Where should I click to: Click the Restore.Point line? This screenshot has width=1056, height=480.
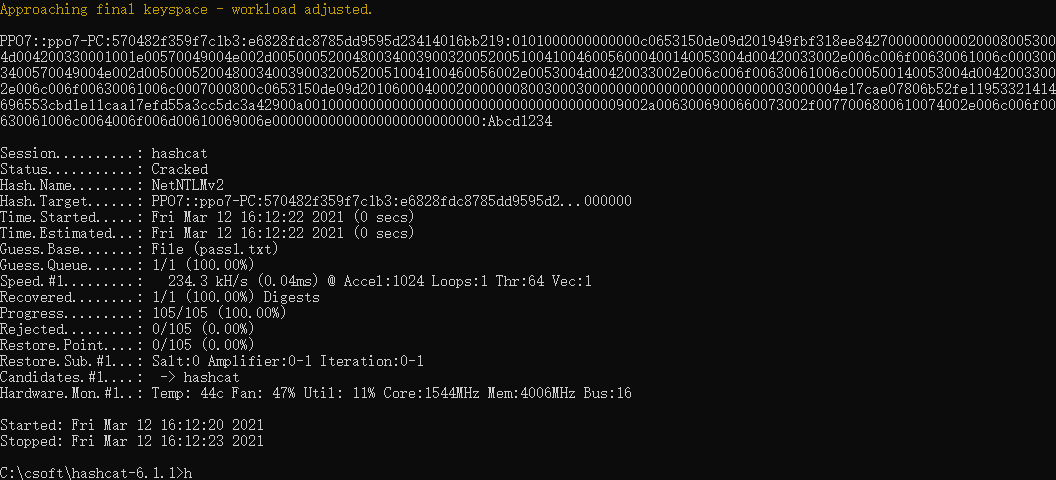tap(127, 345)
